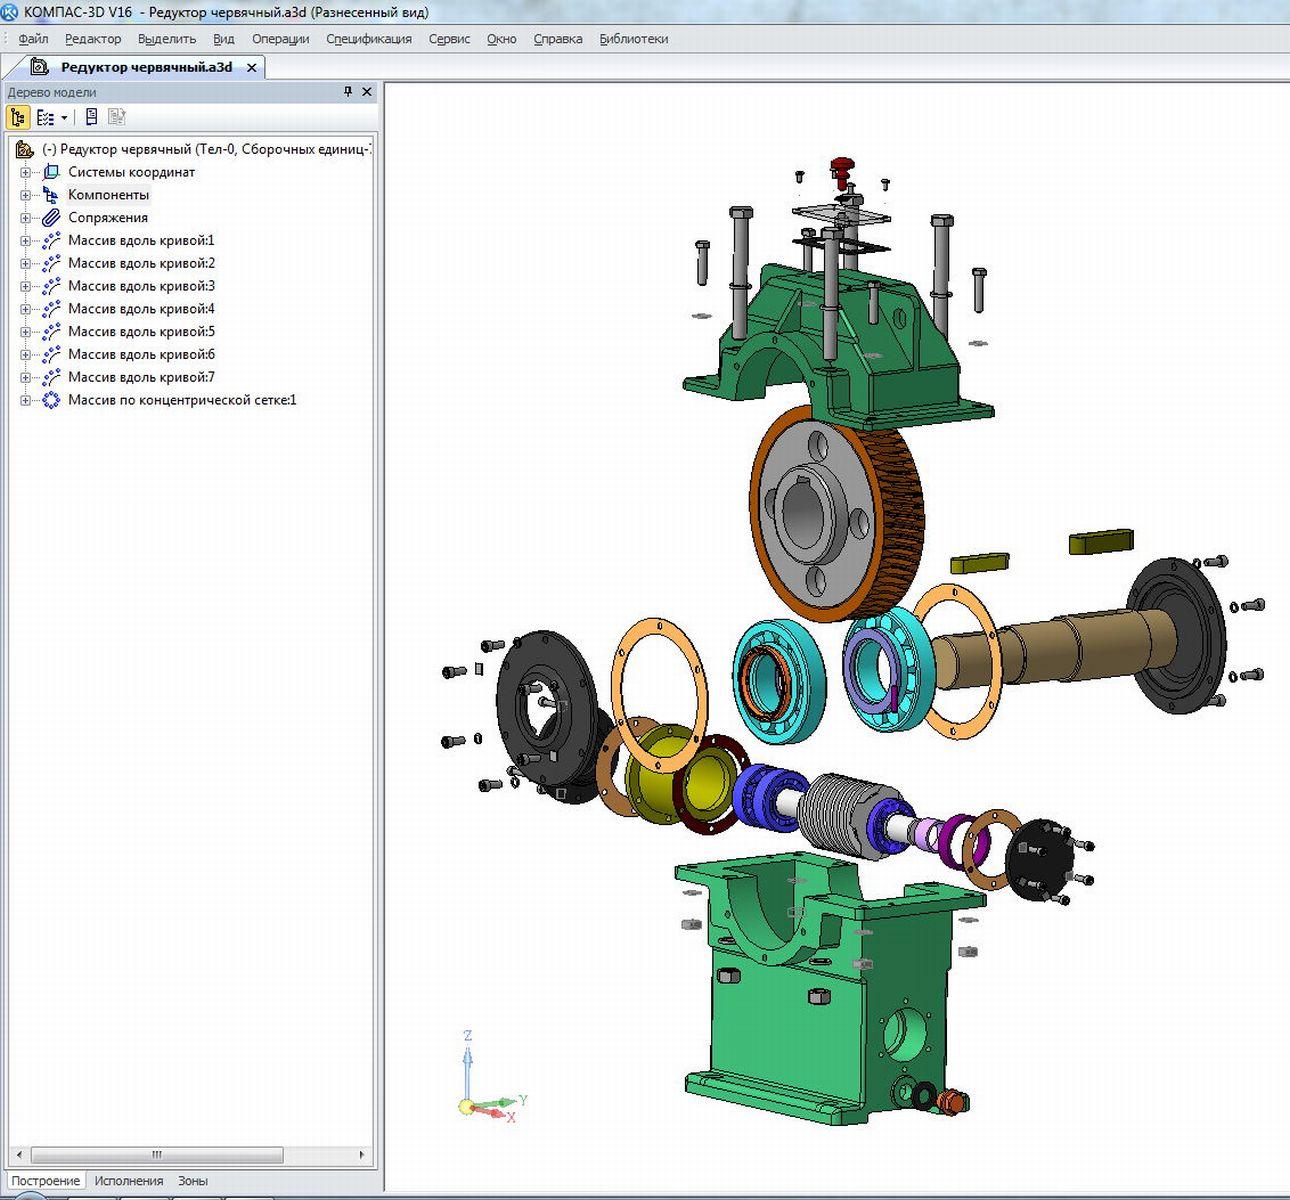1290x1200 pixels.
Task: Expand the Сопряжения tree node
Action: [x=26, y=218]
